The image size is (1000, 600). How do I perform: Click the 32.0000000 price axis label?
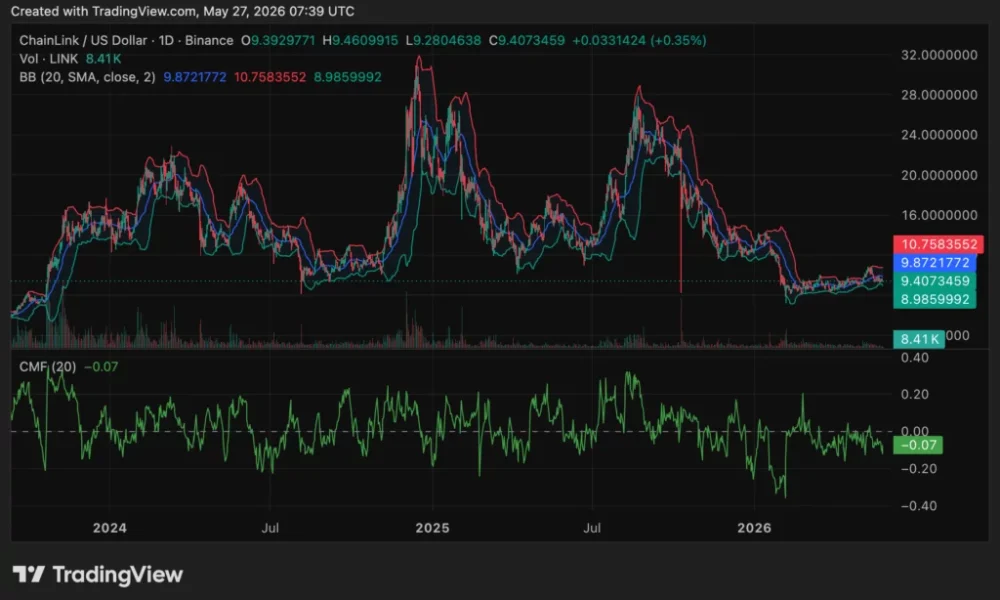pos(939,55)
